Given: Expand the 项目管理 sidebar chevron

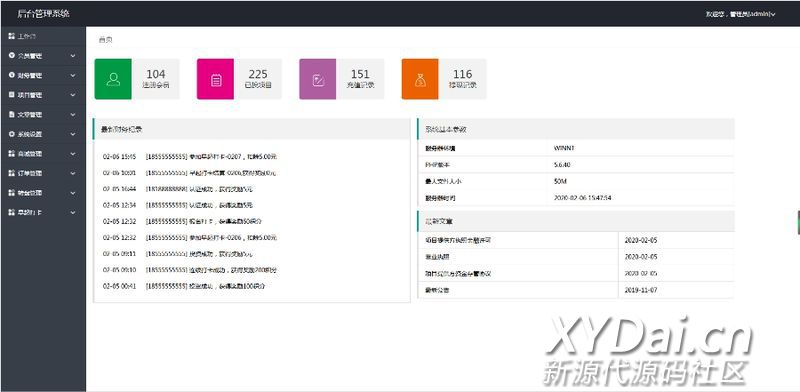Looking at the screenshot, I should (73, 95).
